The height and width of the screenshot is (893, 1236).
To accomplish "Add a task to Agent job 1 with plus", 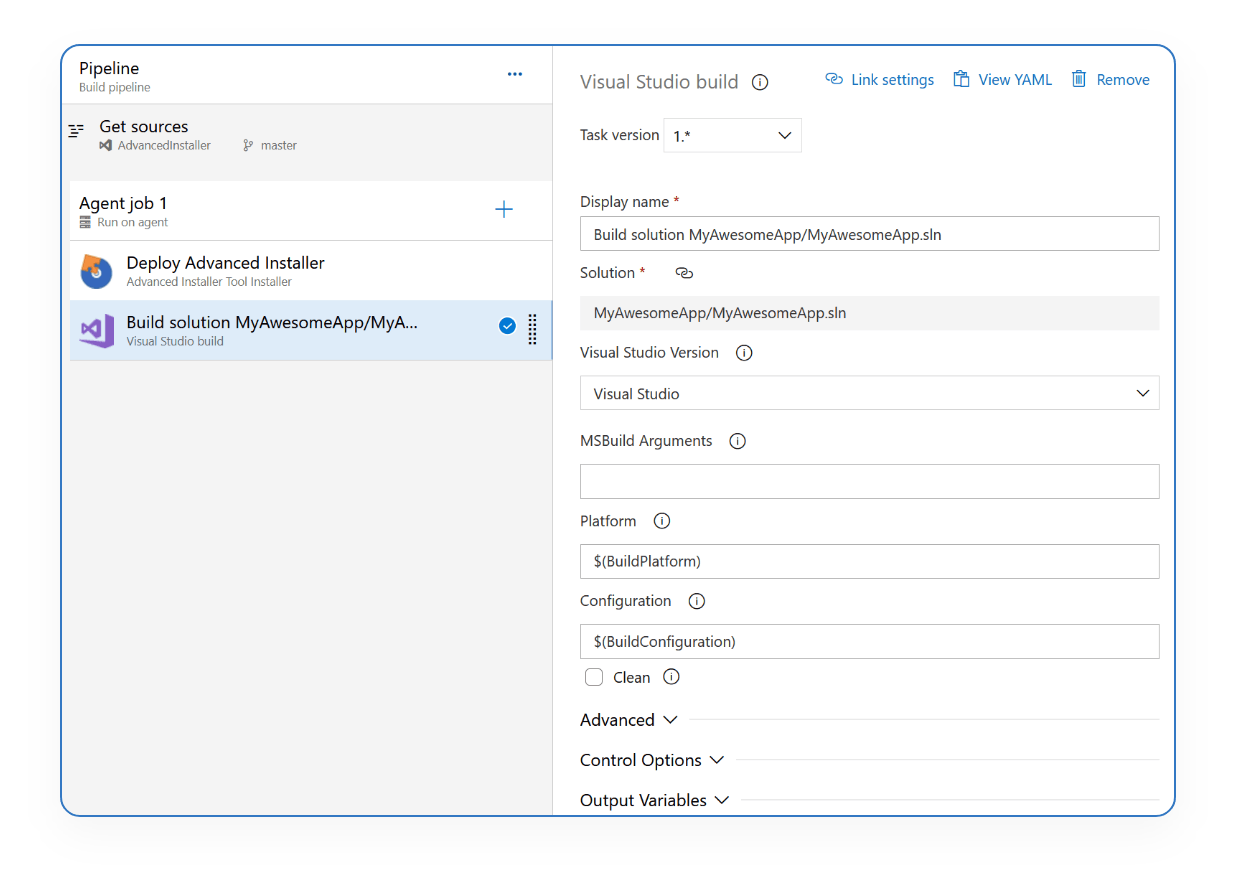I will point(504,209).
